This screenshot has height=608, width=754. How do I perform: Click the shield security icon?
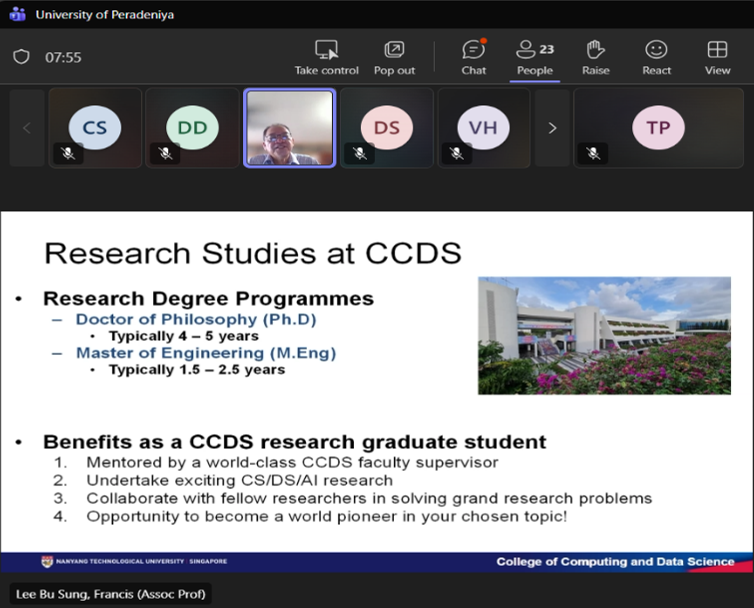click(21, 57)
